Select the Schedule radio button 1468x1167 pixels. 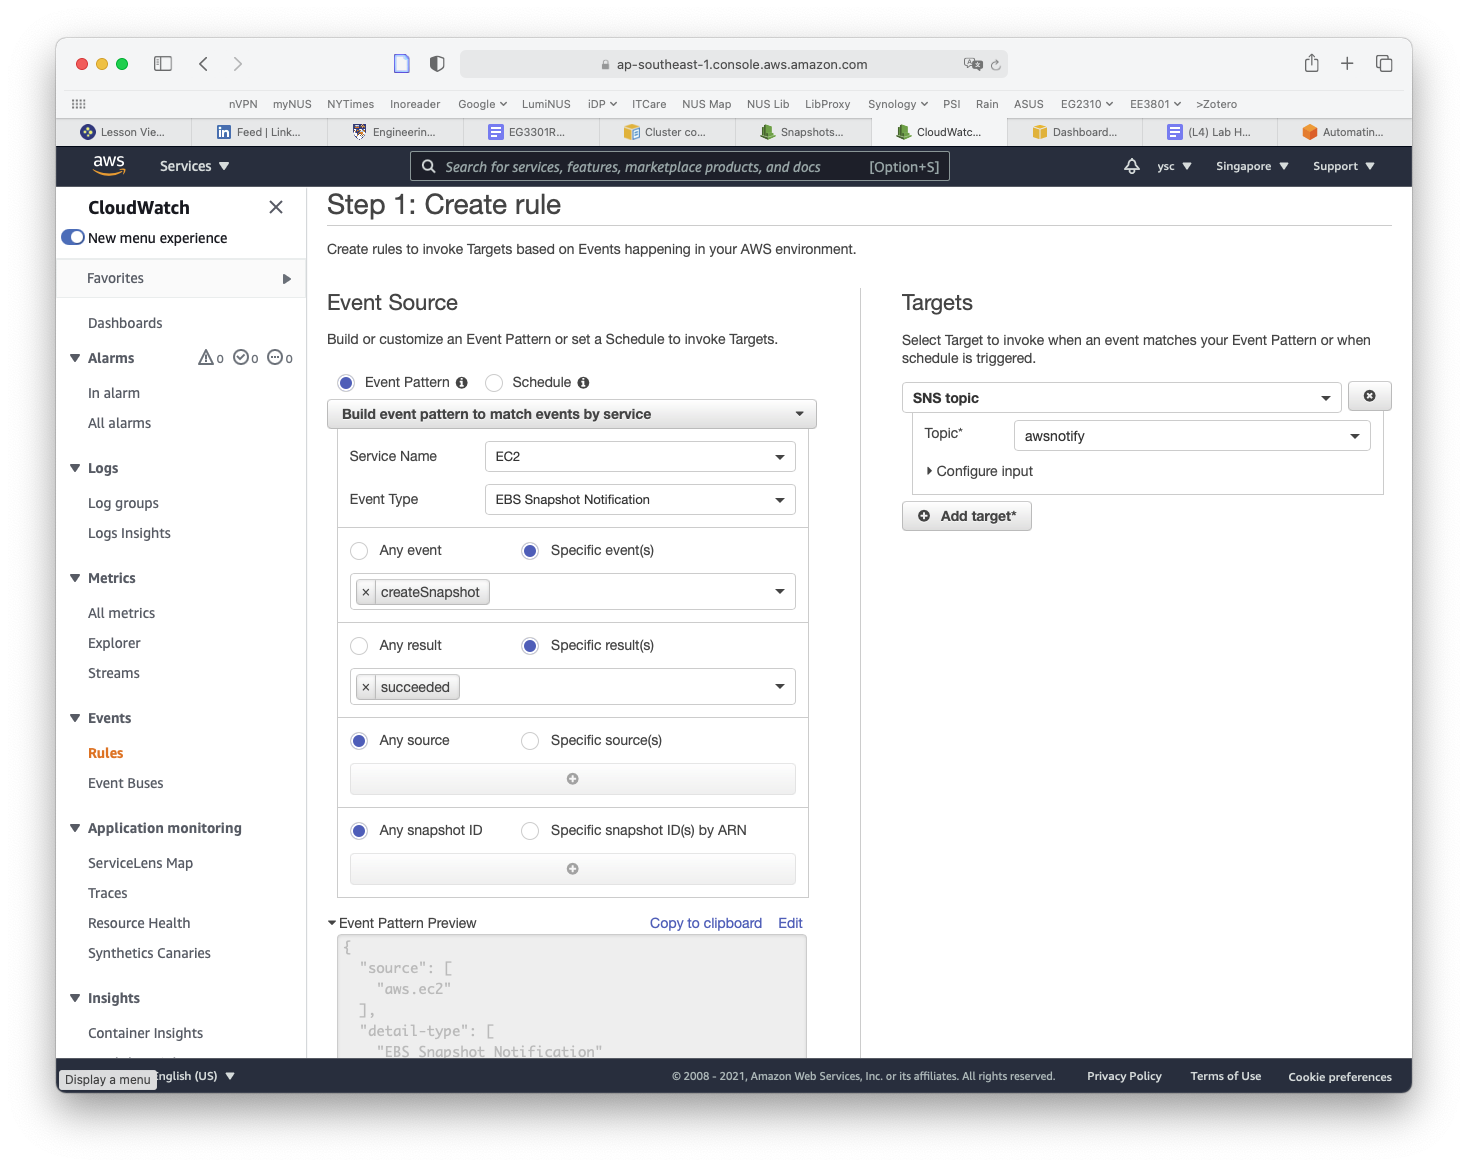point(494,383)
